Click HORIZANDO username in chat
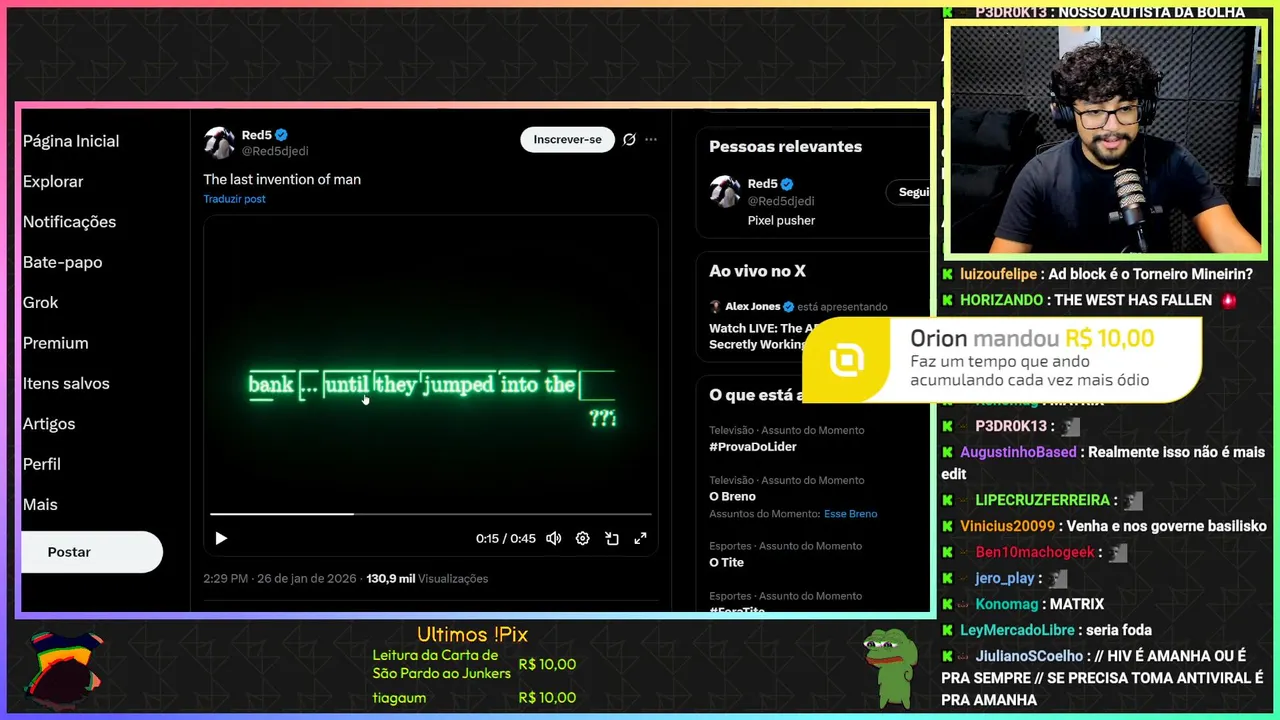 coord(1001,300)
